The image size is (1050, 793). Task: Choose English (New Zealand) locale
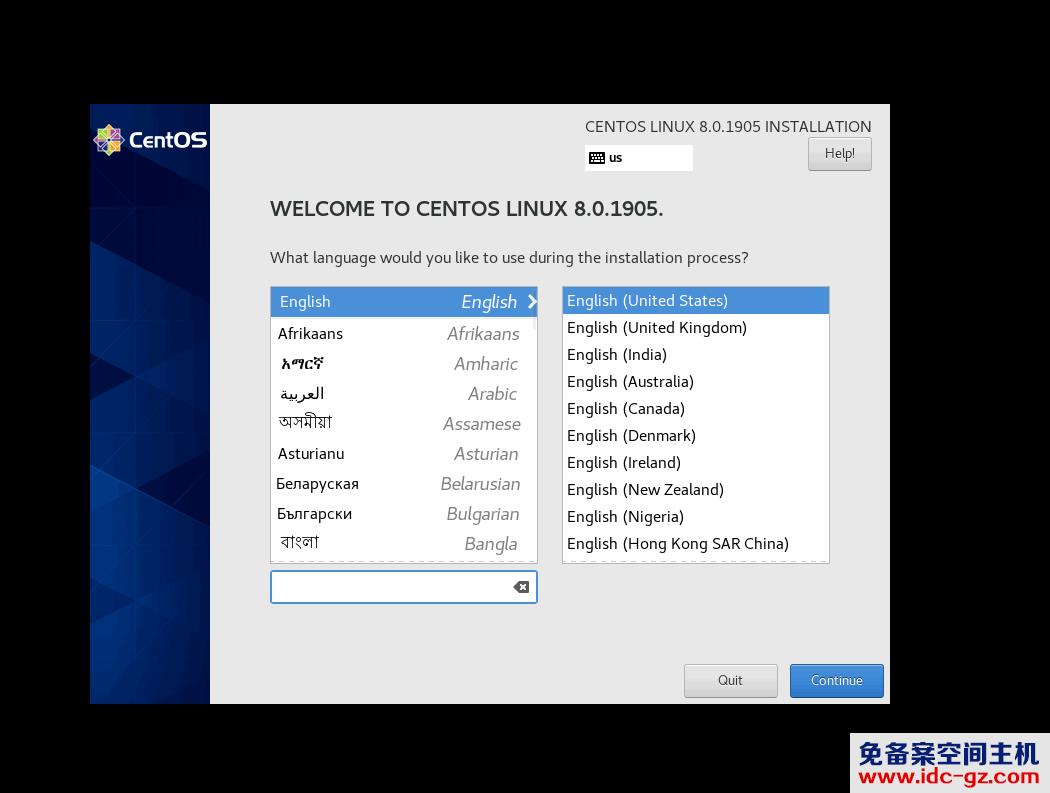point(696,490)
